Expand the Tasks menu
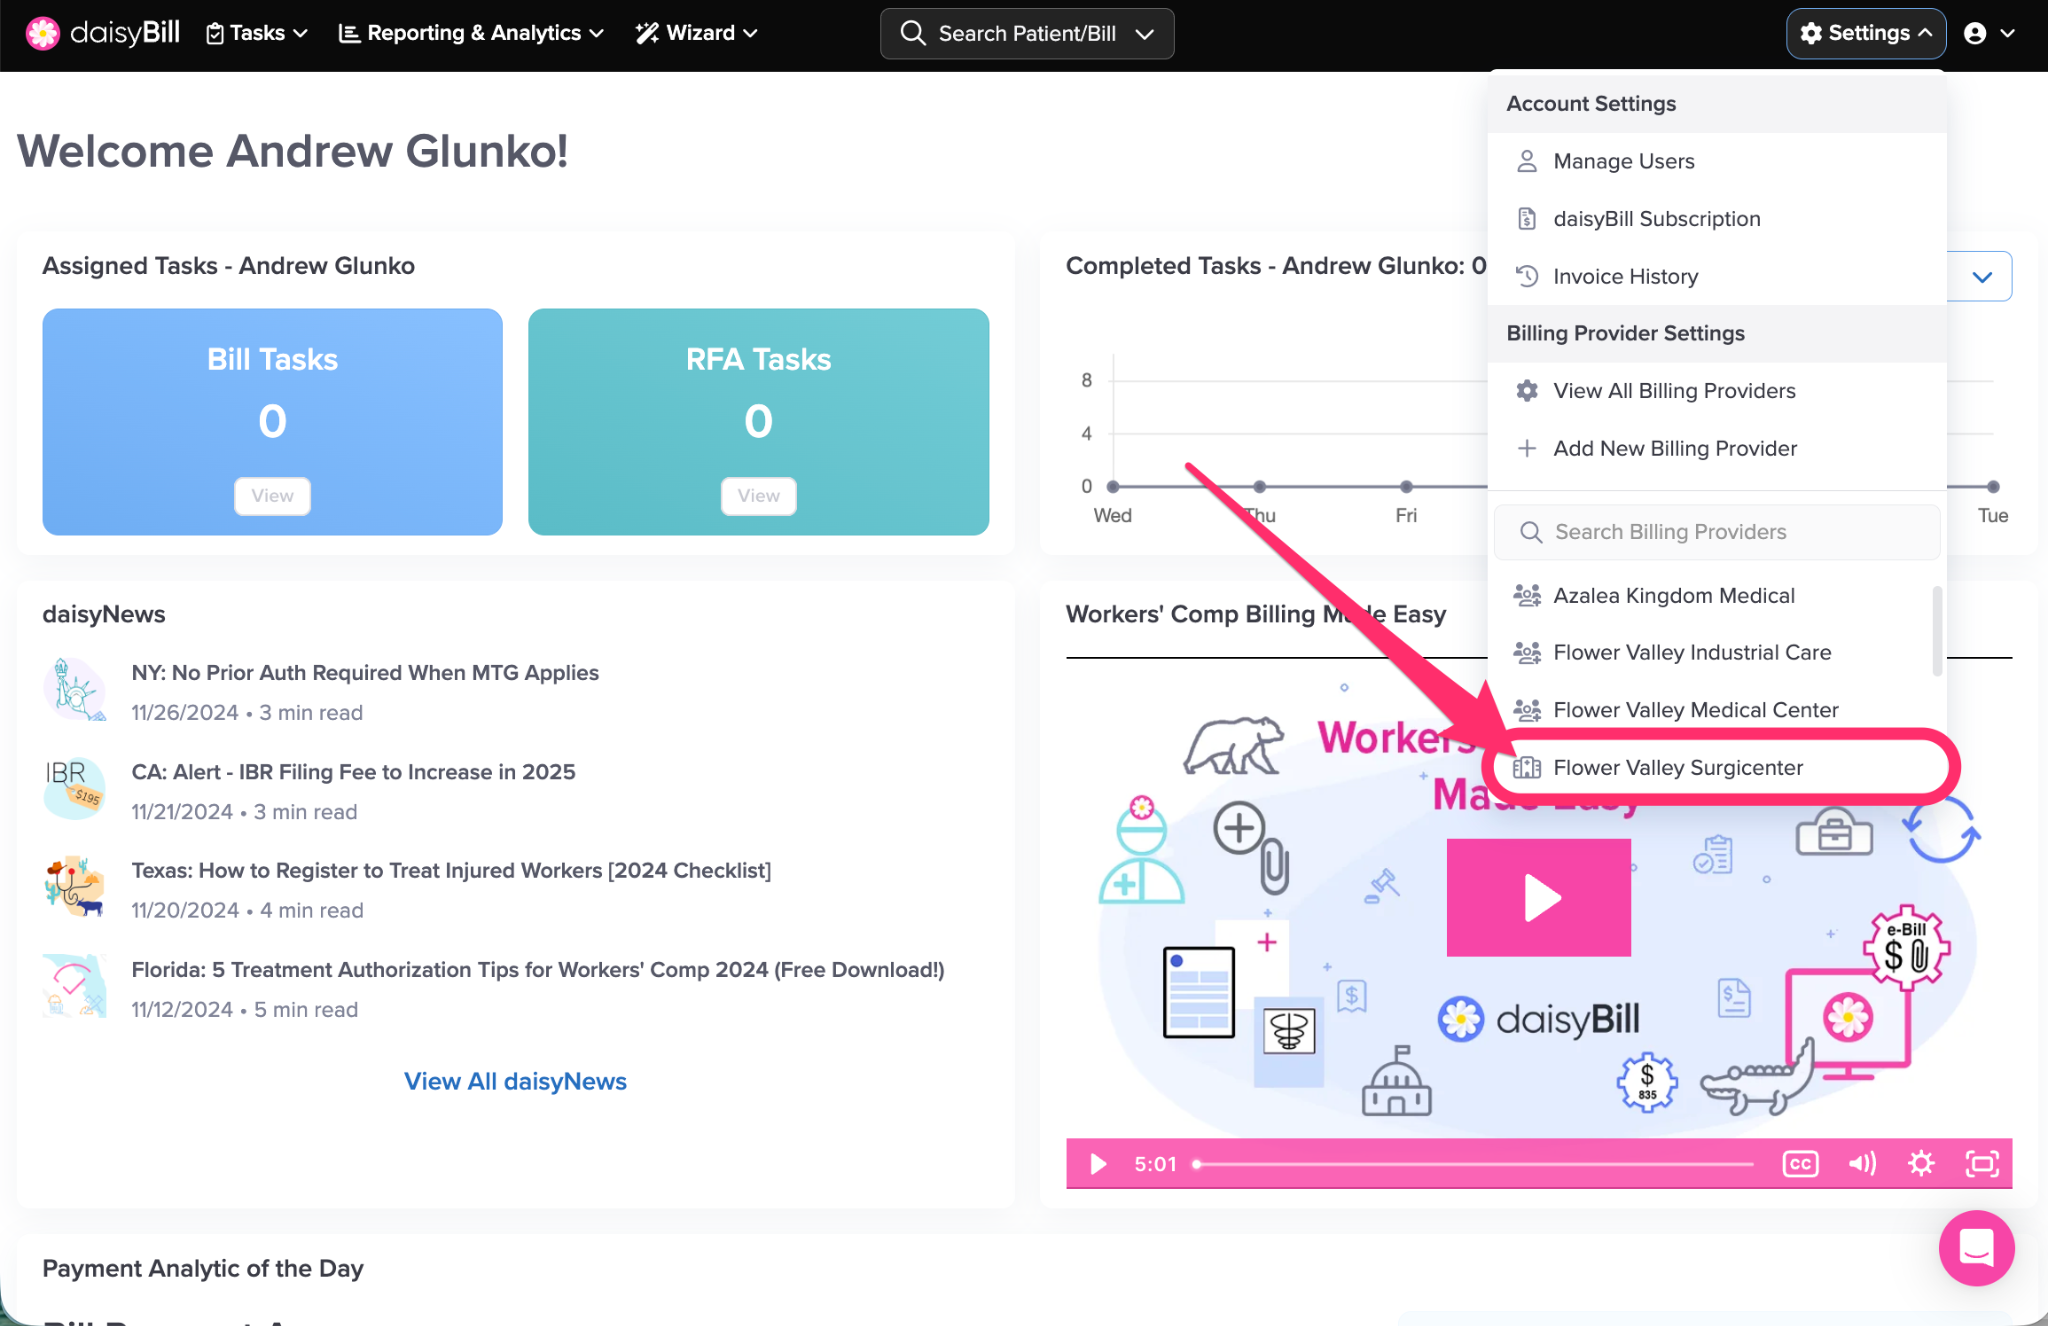The image size is (2048, 1326). tap(256, 33)
